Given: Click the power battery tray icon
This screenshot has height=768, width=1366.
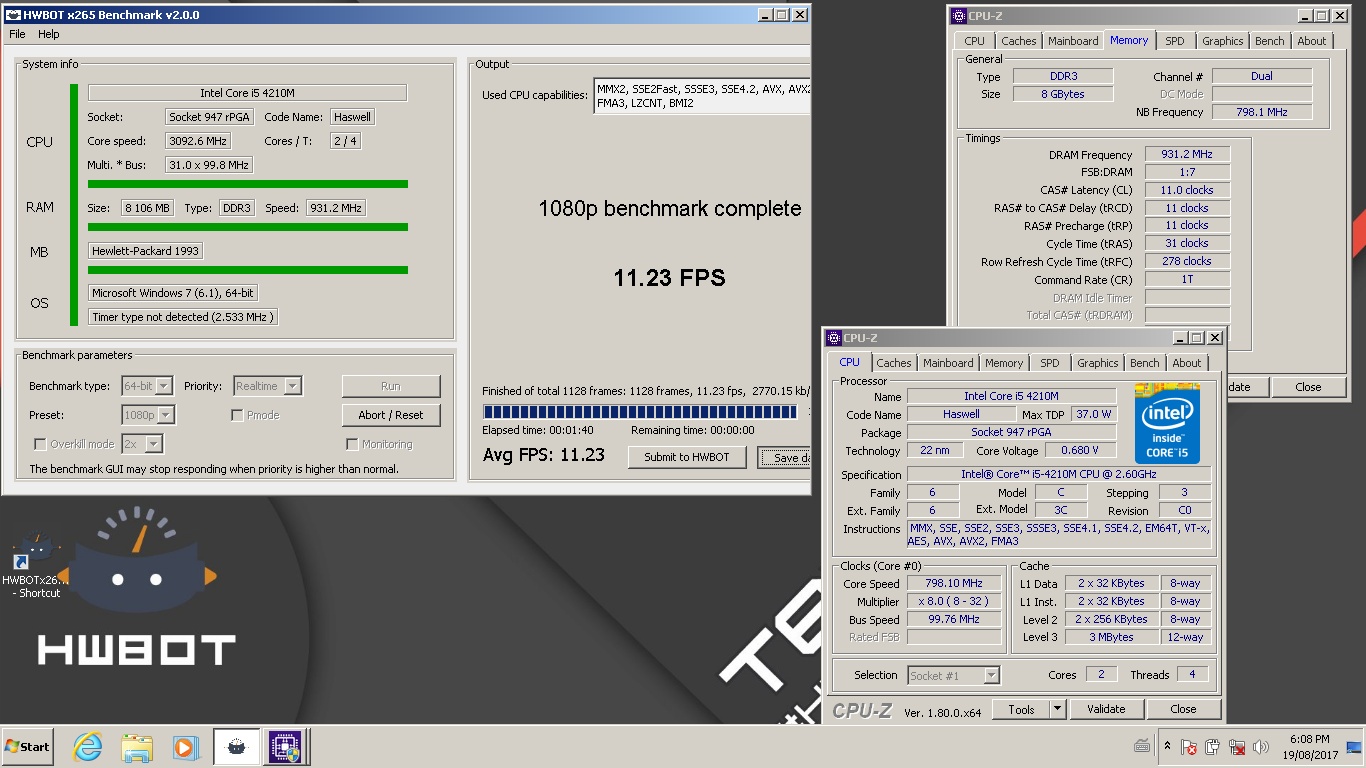Looking at the screenshot, I should tap(1213, 746).
